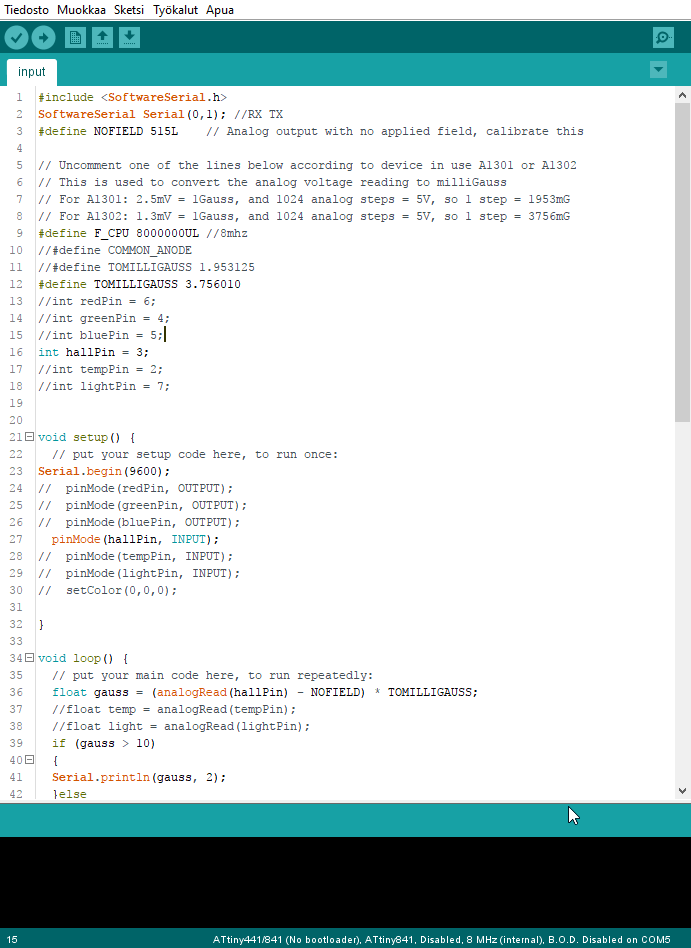Click '// pinMode(tempPin, INPUT);' line
The width and height of the screenshot is (691, 948).
click(x=135, y=556)
